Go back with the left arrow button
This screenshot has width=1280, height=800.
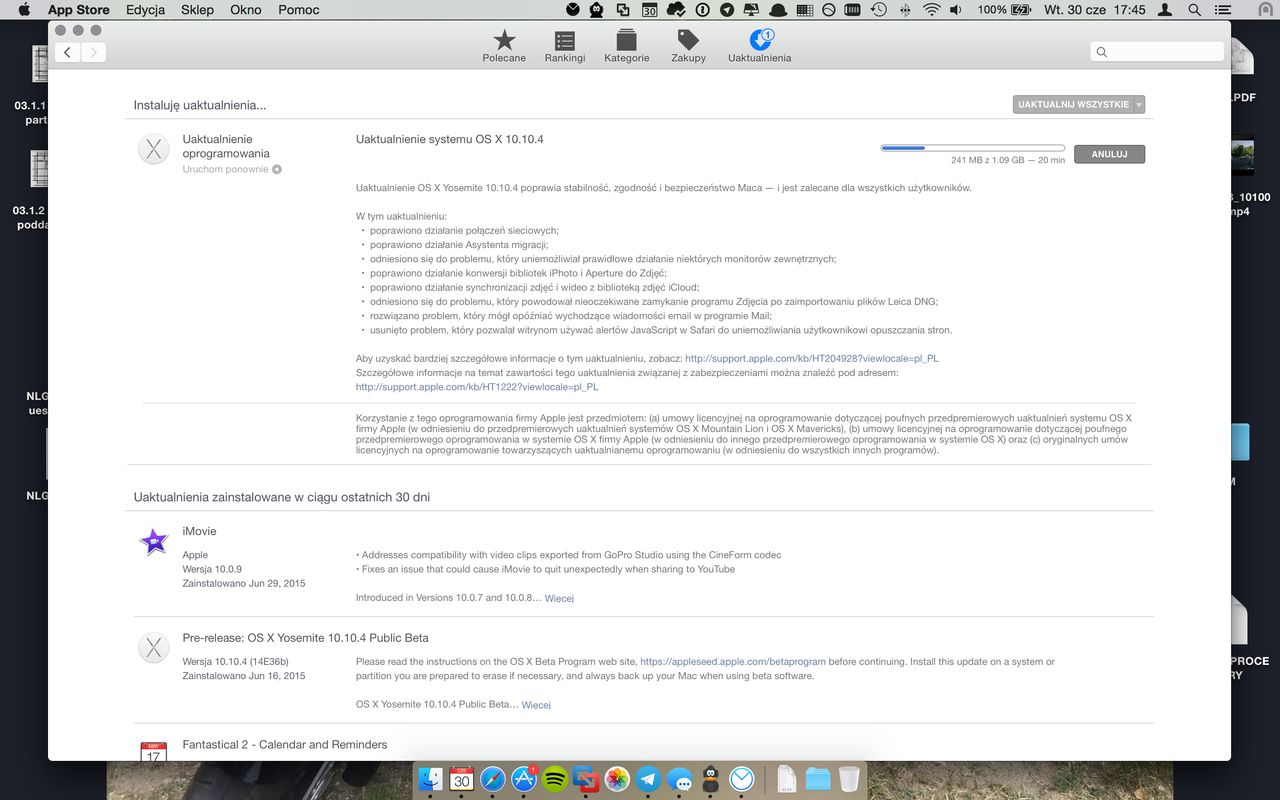67,52
